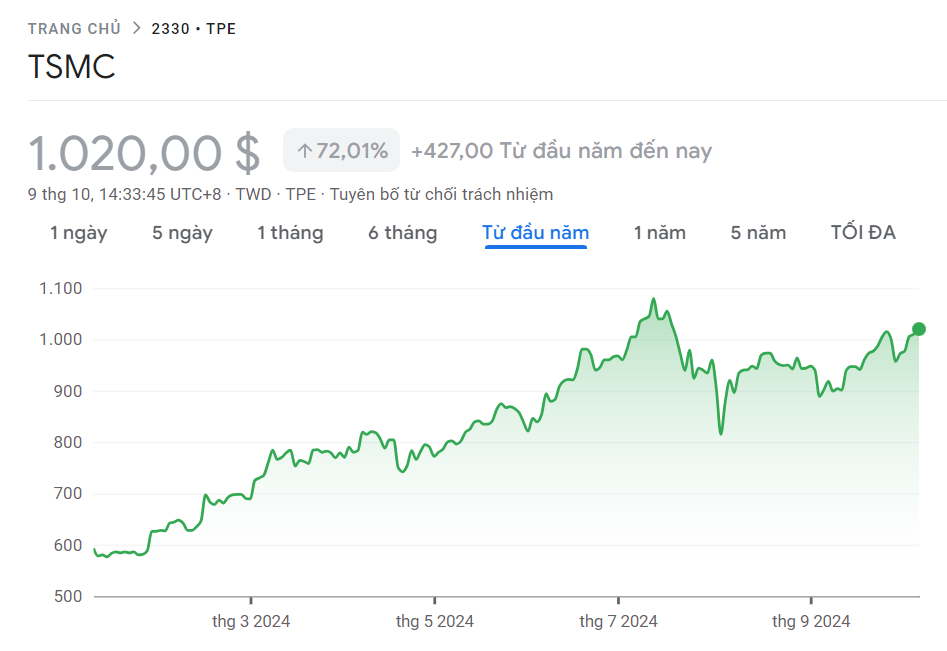Viewport: 947px width, 651px height.
Task: Click the breadcrumb chevron after TRANG CHỦ
Action: pyautogui.click(x=137, y=28)
